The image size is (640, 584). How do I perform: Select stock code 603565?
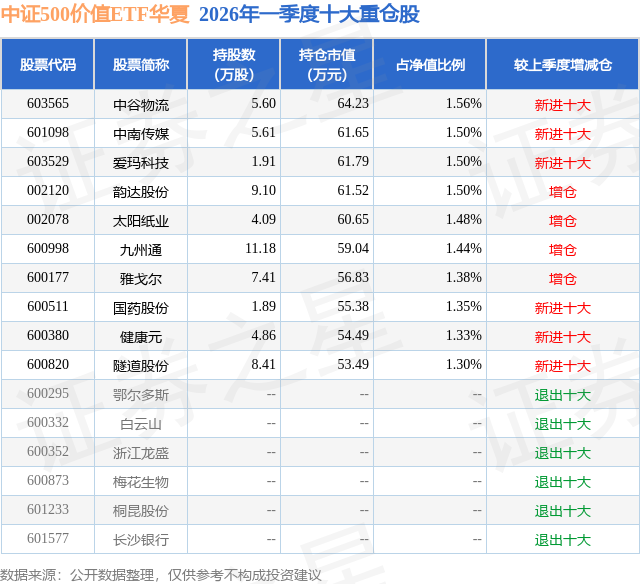(x=48, y=104)
